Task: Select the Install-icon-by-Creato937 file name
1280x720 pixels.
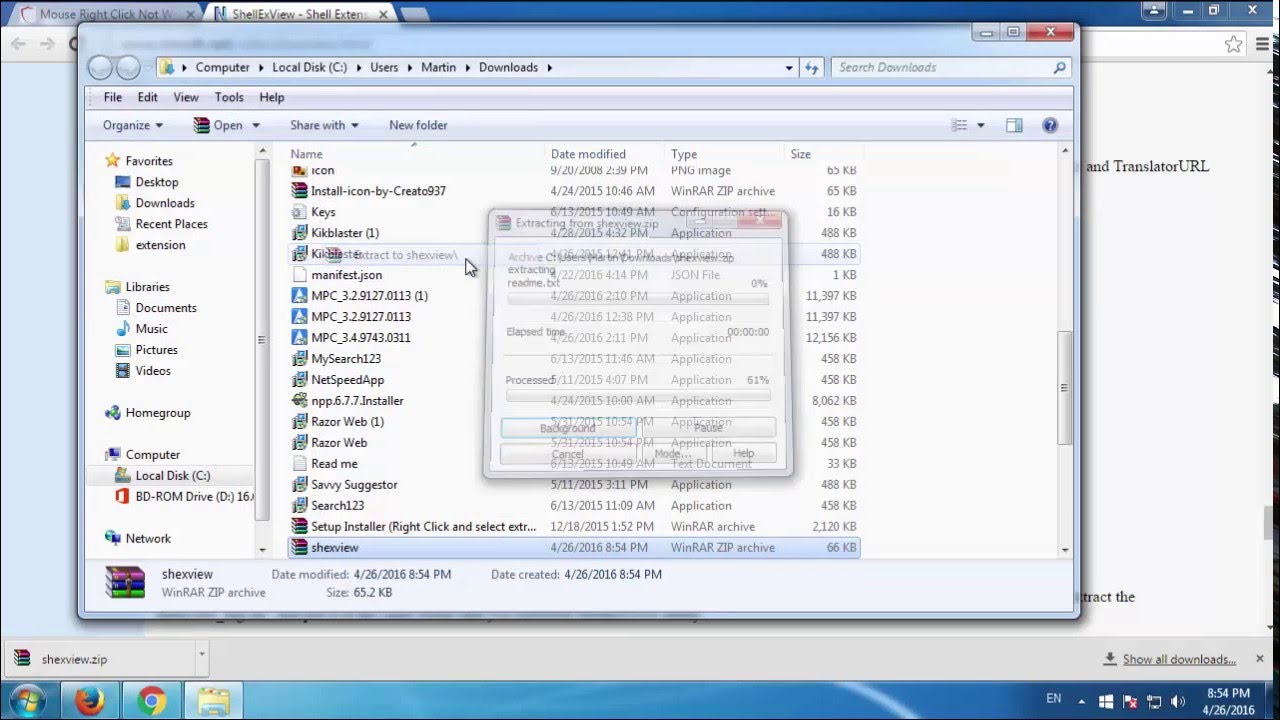Action: click(378, 191)
